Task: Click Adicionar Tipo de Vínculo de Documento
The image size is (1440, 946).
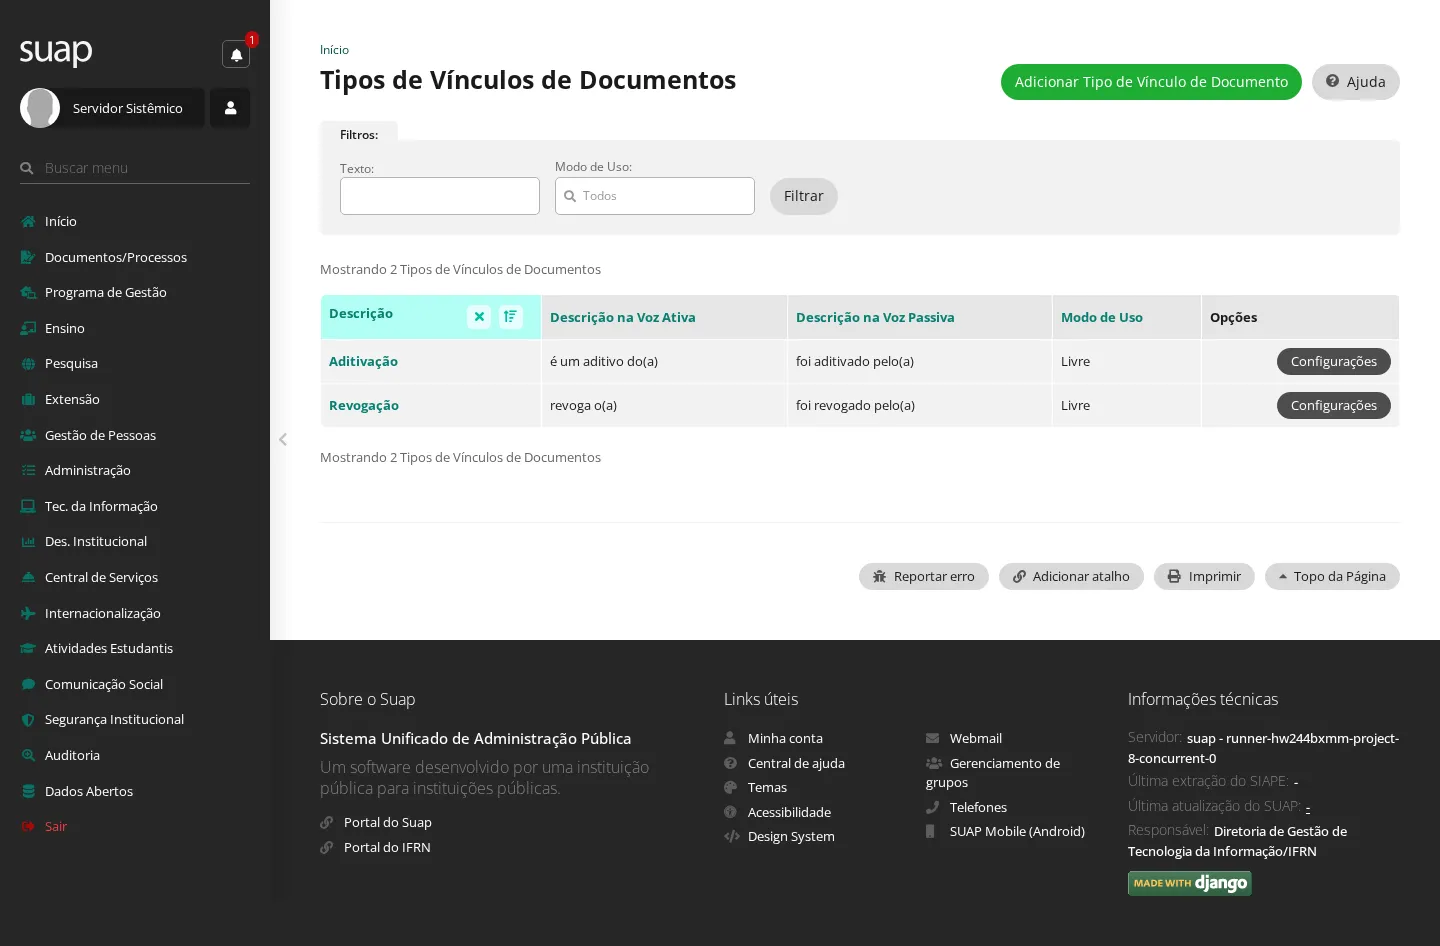Action: click(x=1151, y=82)
